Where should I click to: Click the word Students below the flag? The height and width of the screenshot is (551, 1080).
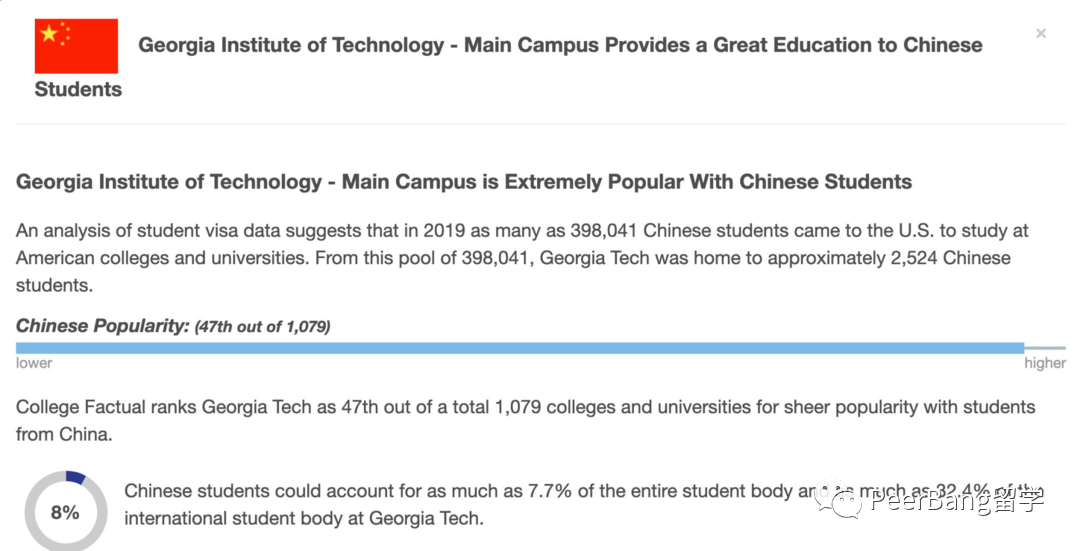pyautogui.click(x=78, y=89)
